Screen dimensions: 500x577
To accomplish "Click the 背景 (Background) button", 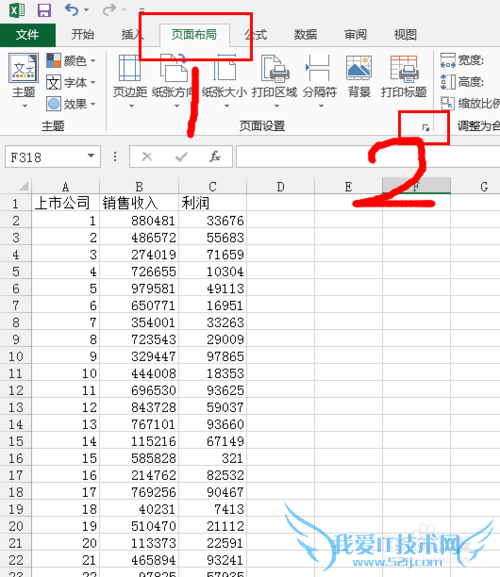I will coord(359,77).
